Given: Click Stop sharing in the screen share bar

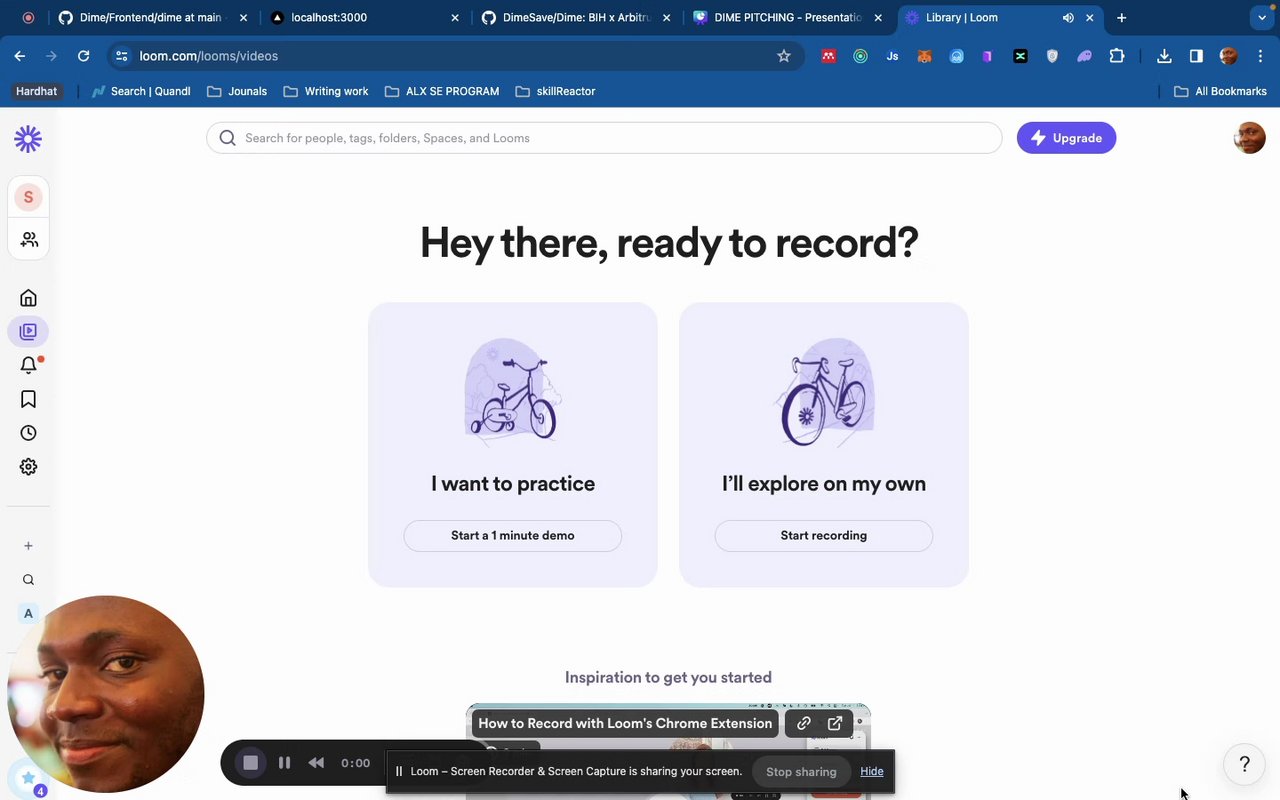Looking at the screenshot, I should (801, 771).
